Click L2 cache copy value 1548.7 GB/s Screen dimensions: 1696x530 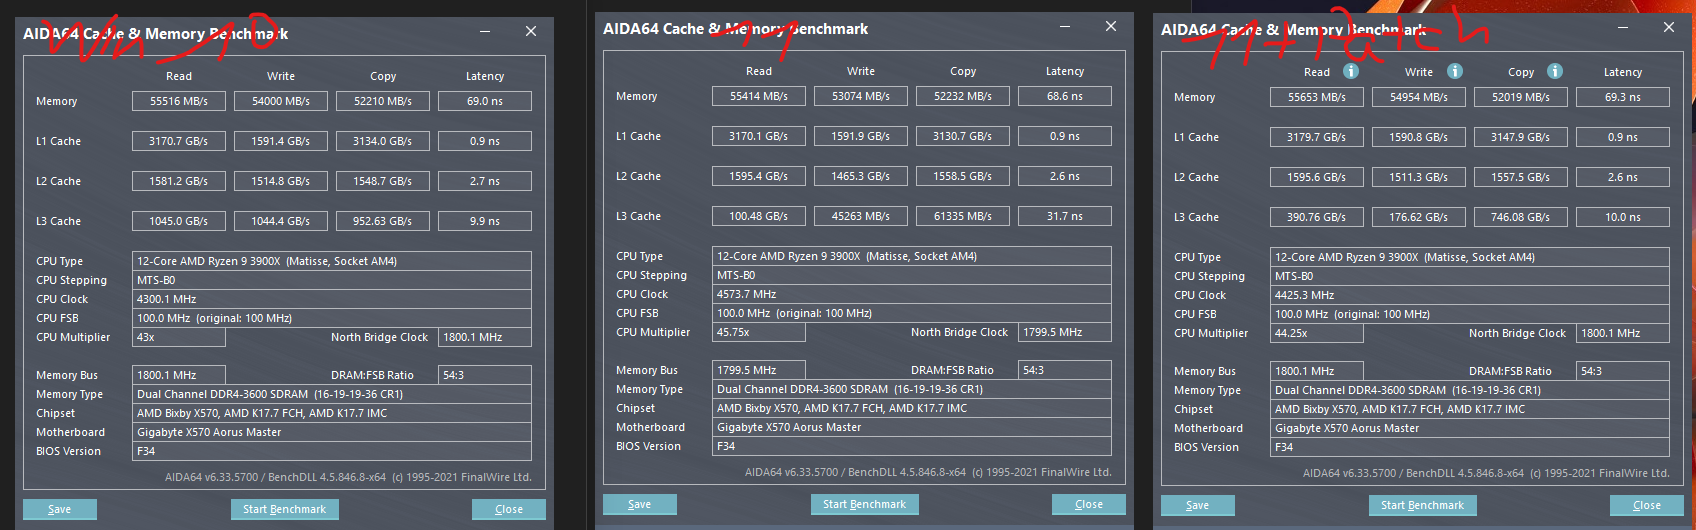(x=383, y=181)
